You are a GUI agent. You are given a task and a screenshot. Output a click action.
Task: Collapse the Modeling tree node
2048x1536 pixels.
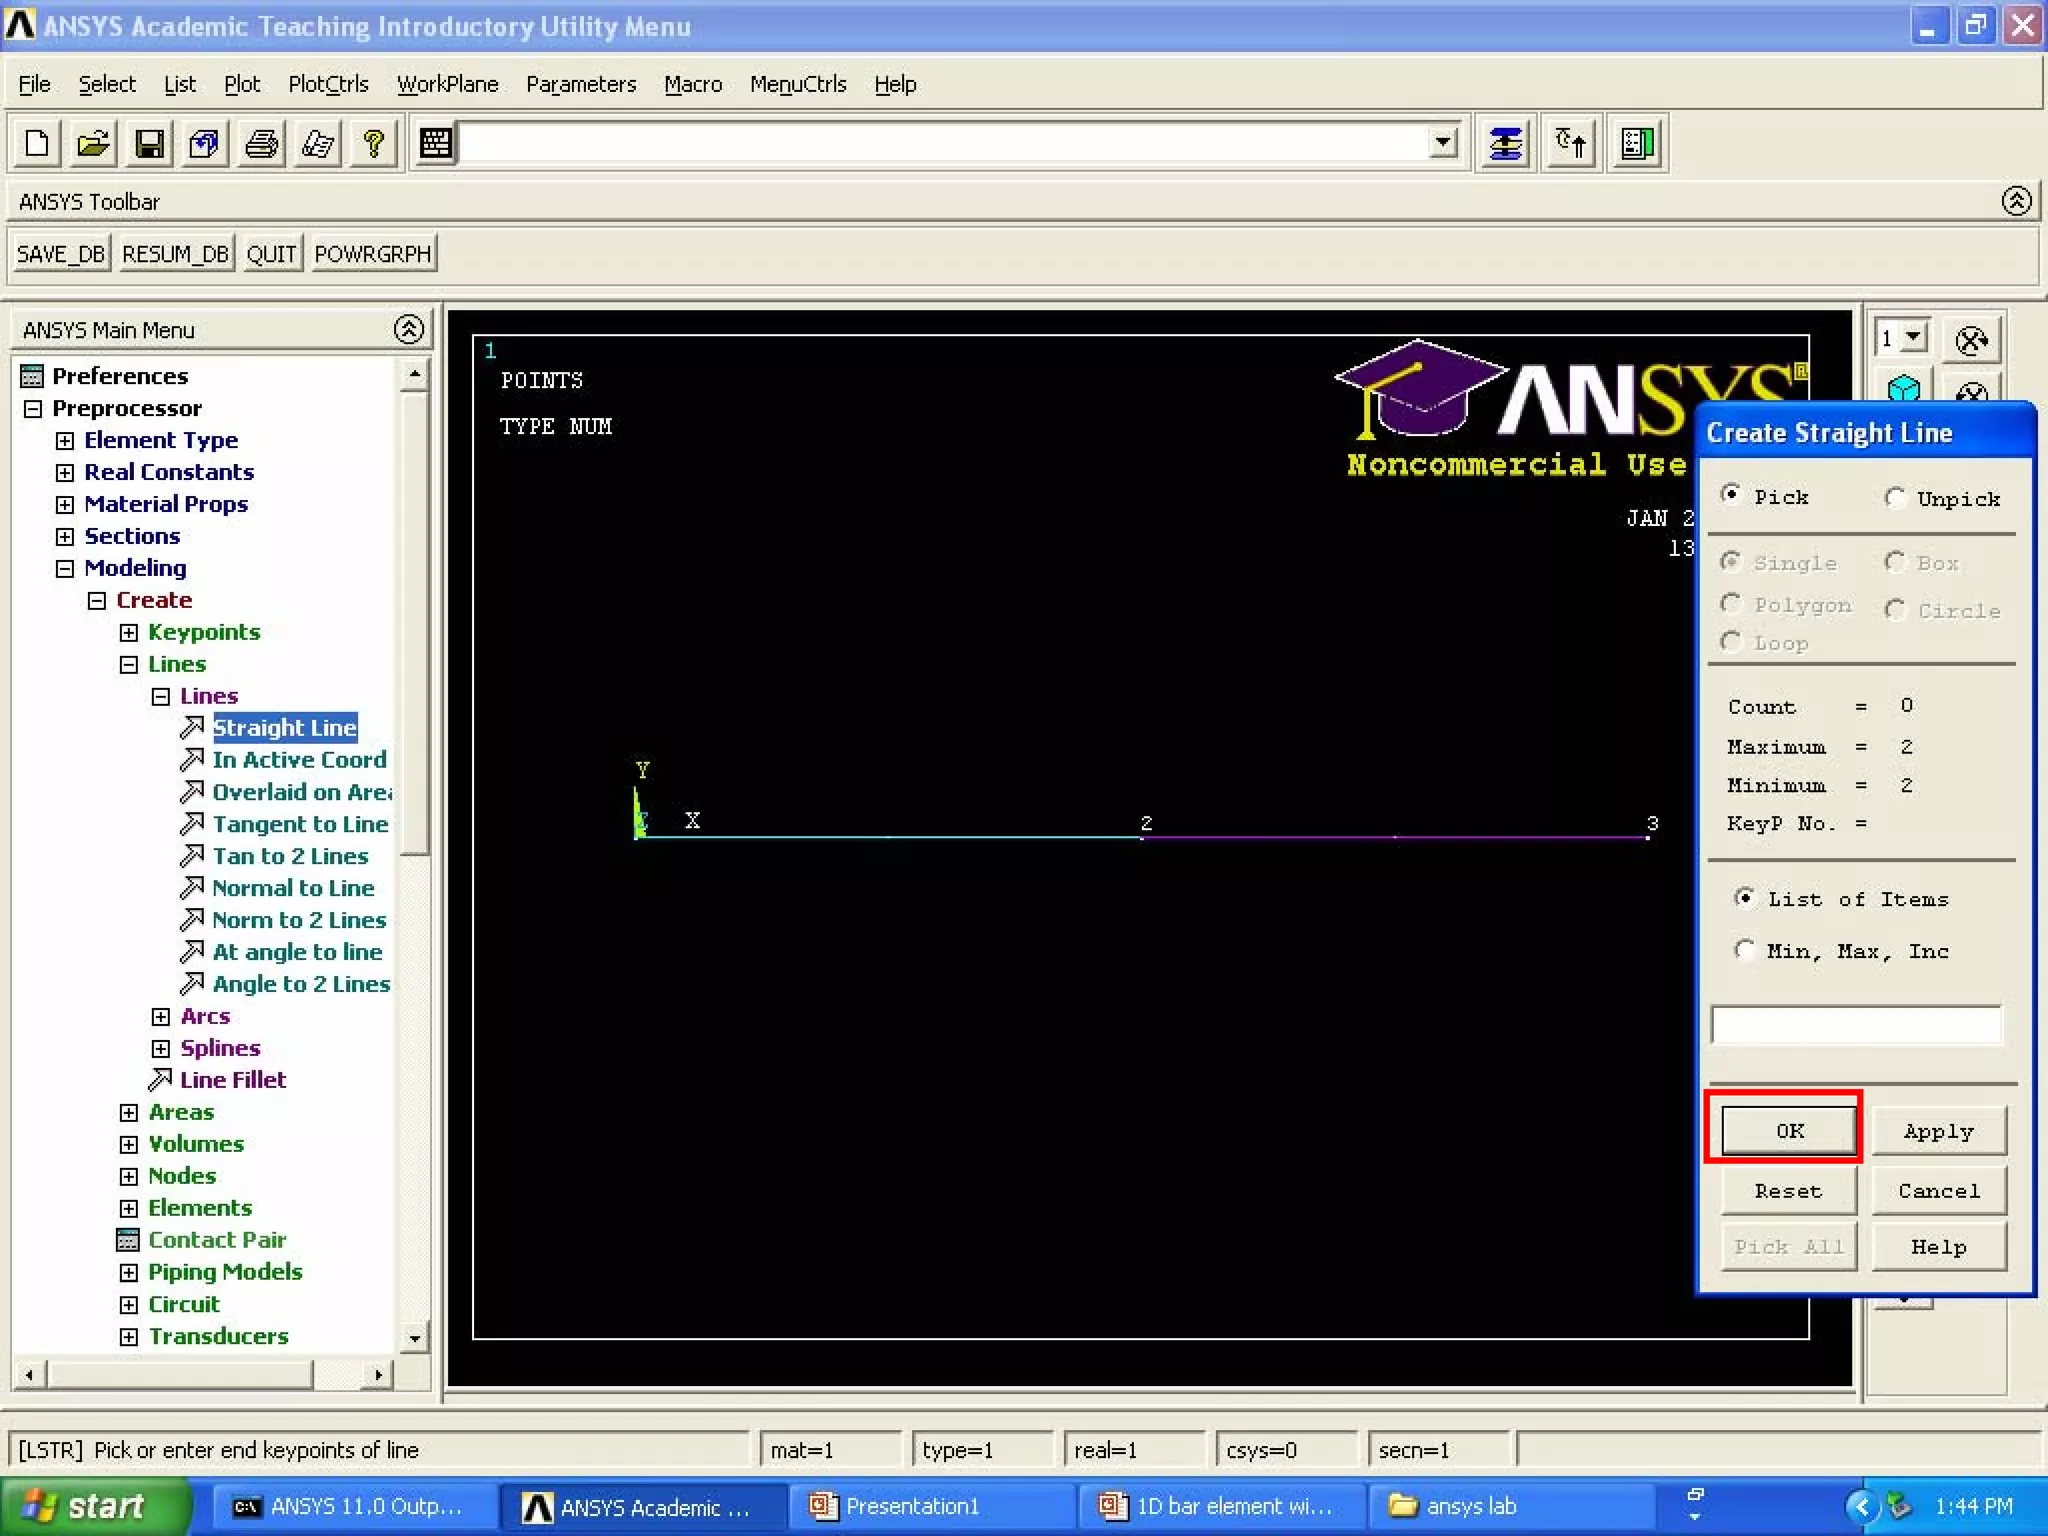[65, 568]
